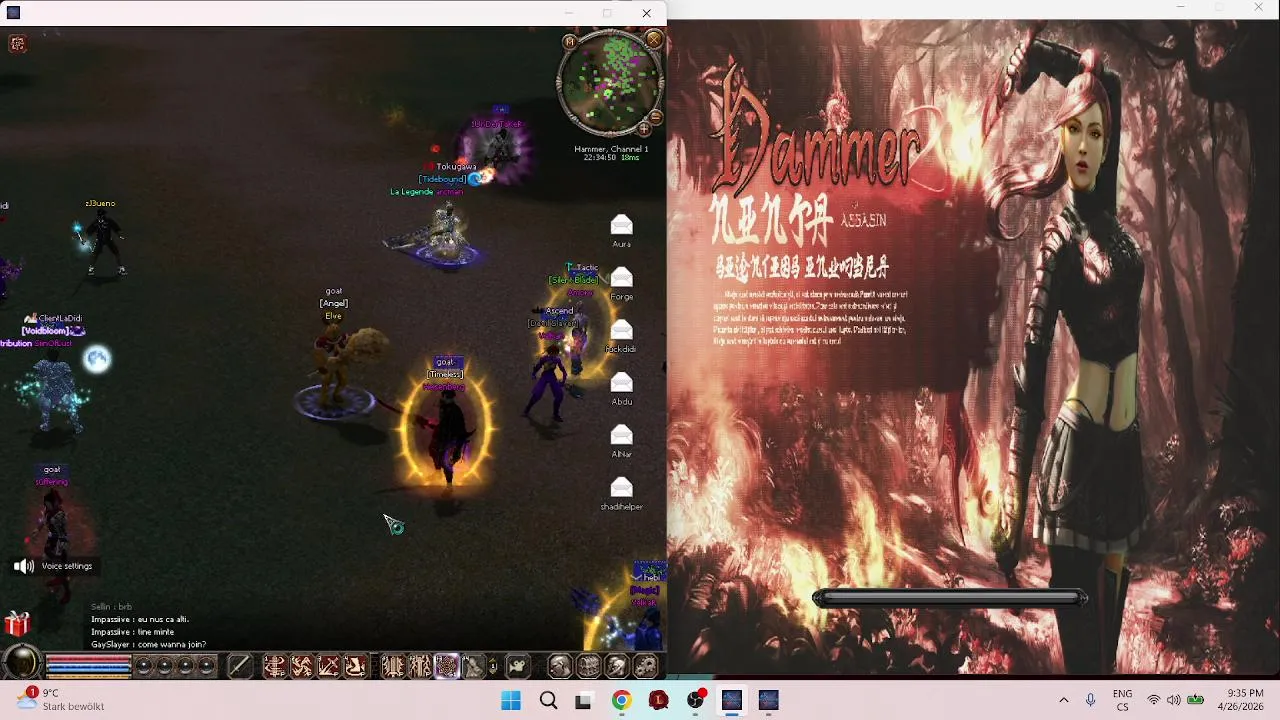Viewport: 1280px width, 720px height.
Task: Open the full map with the M button
Action: [569, 41]
